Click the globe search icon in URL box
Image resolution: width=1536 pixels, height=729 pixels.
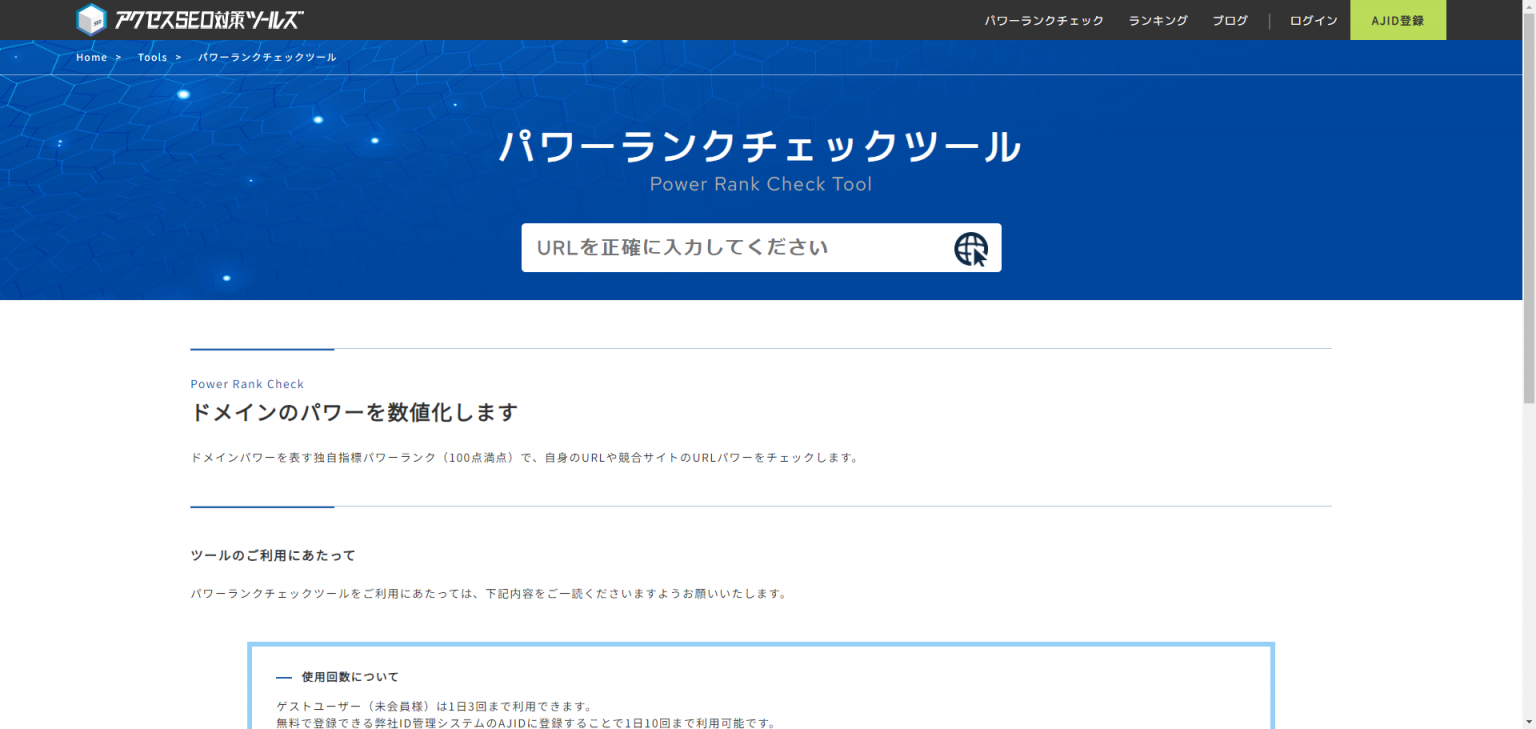click(x=970, y=248)
